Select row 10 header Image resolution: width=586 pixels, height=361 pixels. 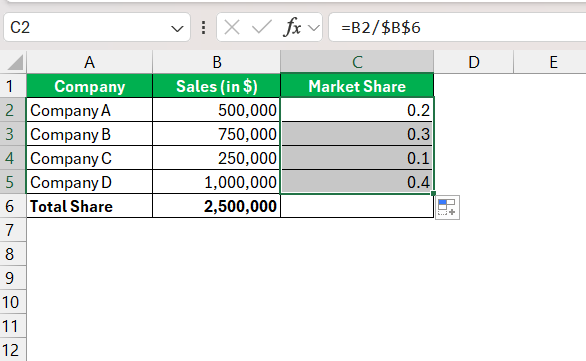pos(13,302)
